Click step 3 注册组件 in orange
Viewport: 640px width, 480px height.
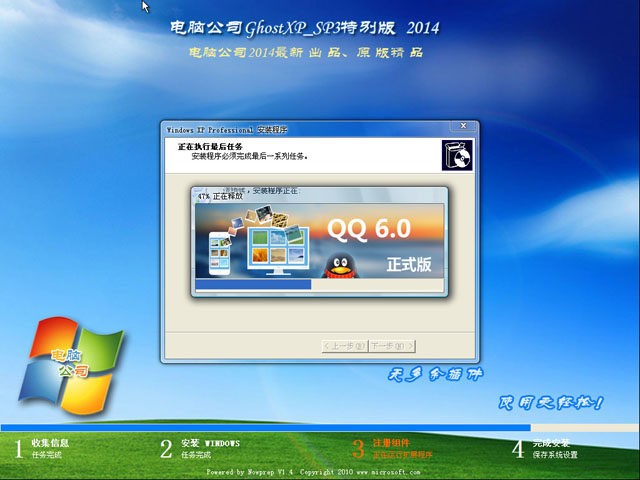click(391, 443)
